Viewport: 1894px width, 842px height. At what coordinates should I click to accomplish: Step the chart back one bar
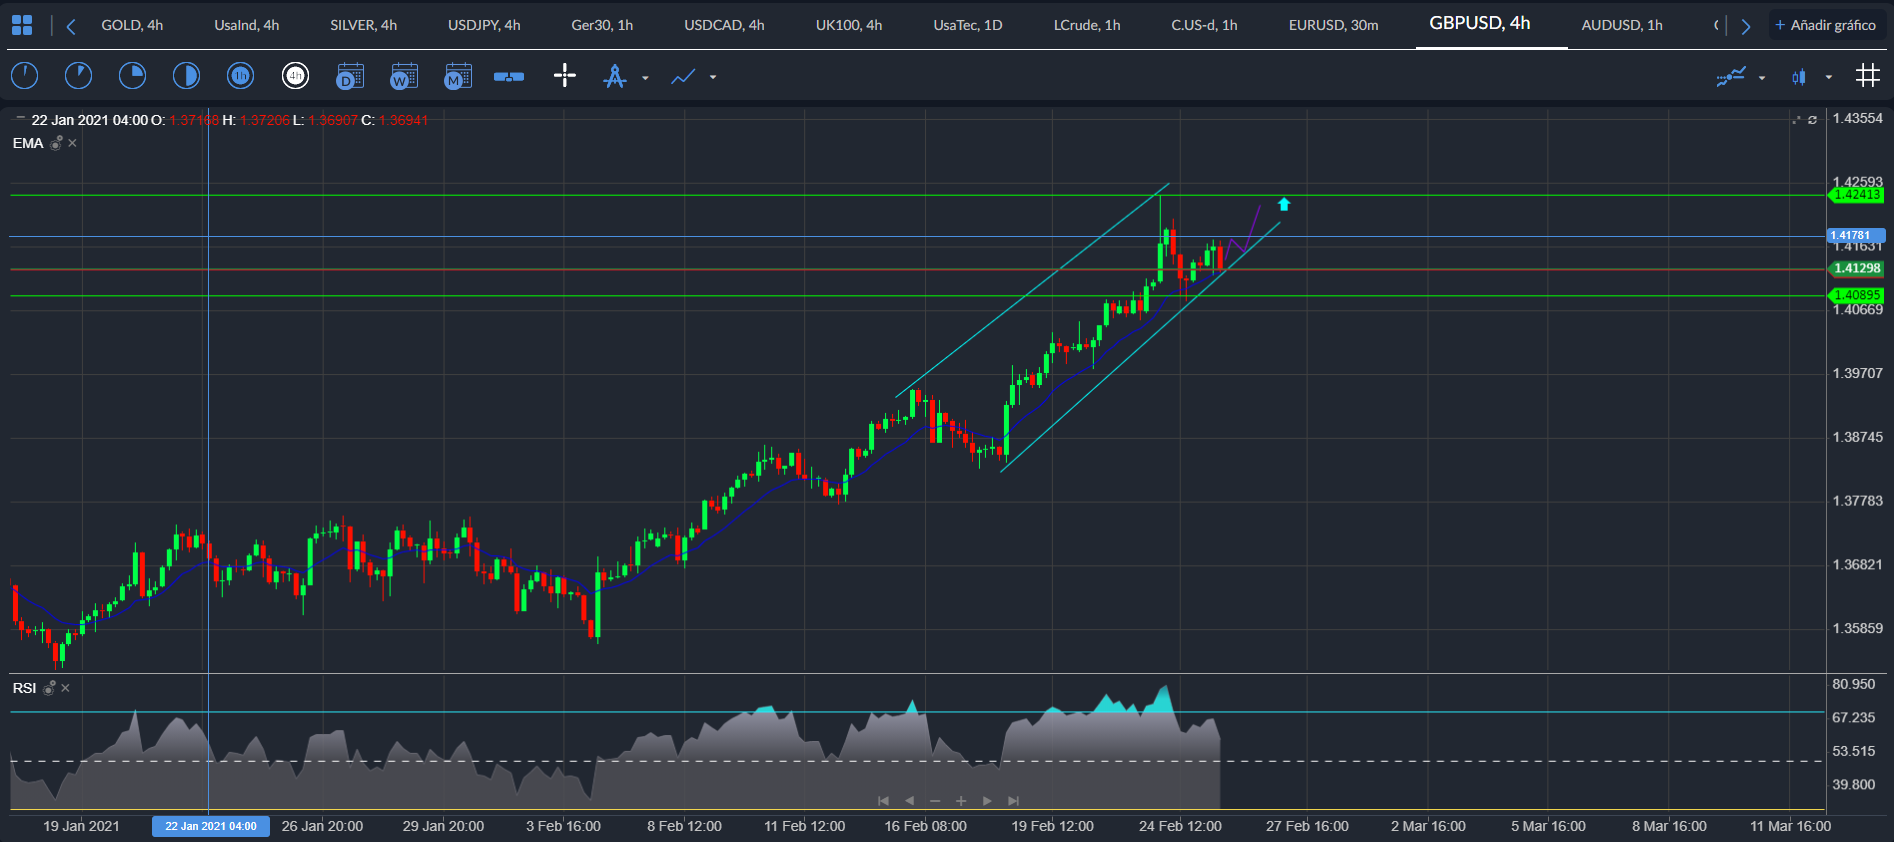(x=909, y=800)
